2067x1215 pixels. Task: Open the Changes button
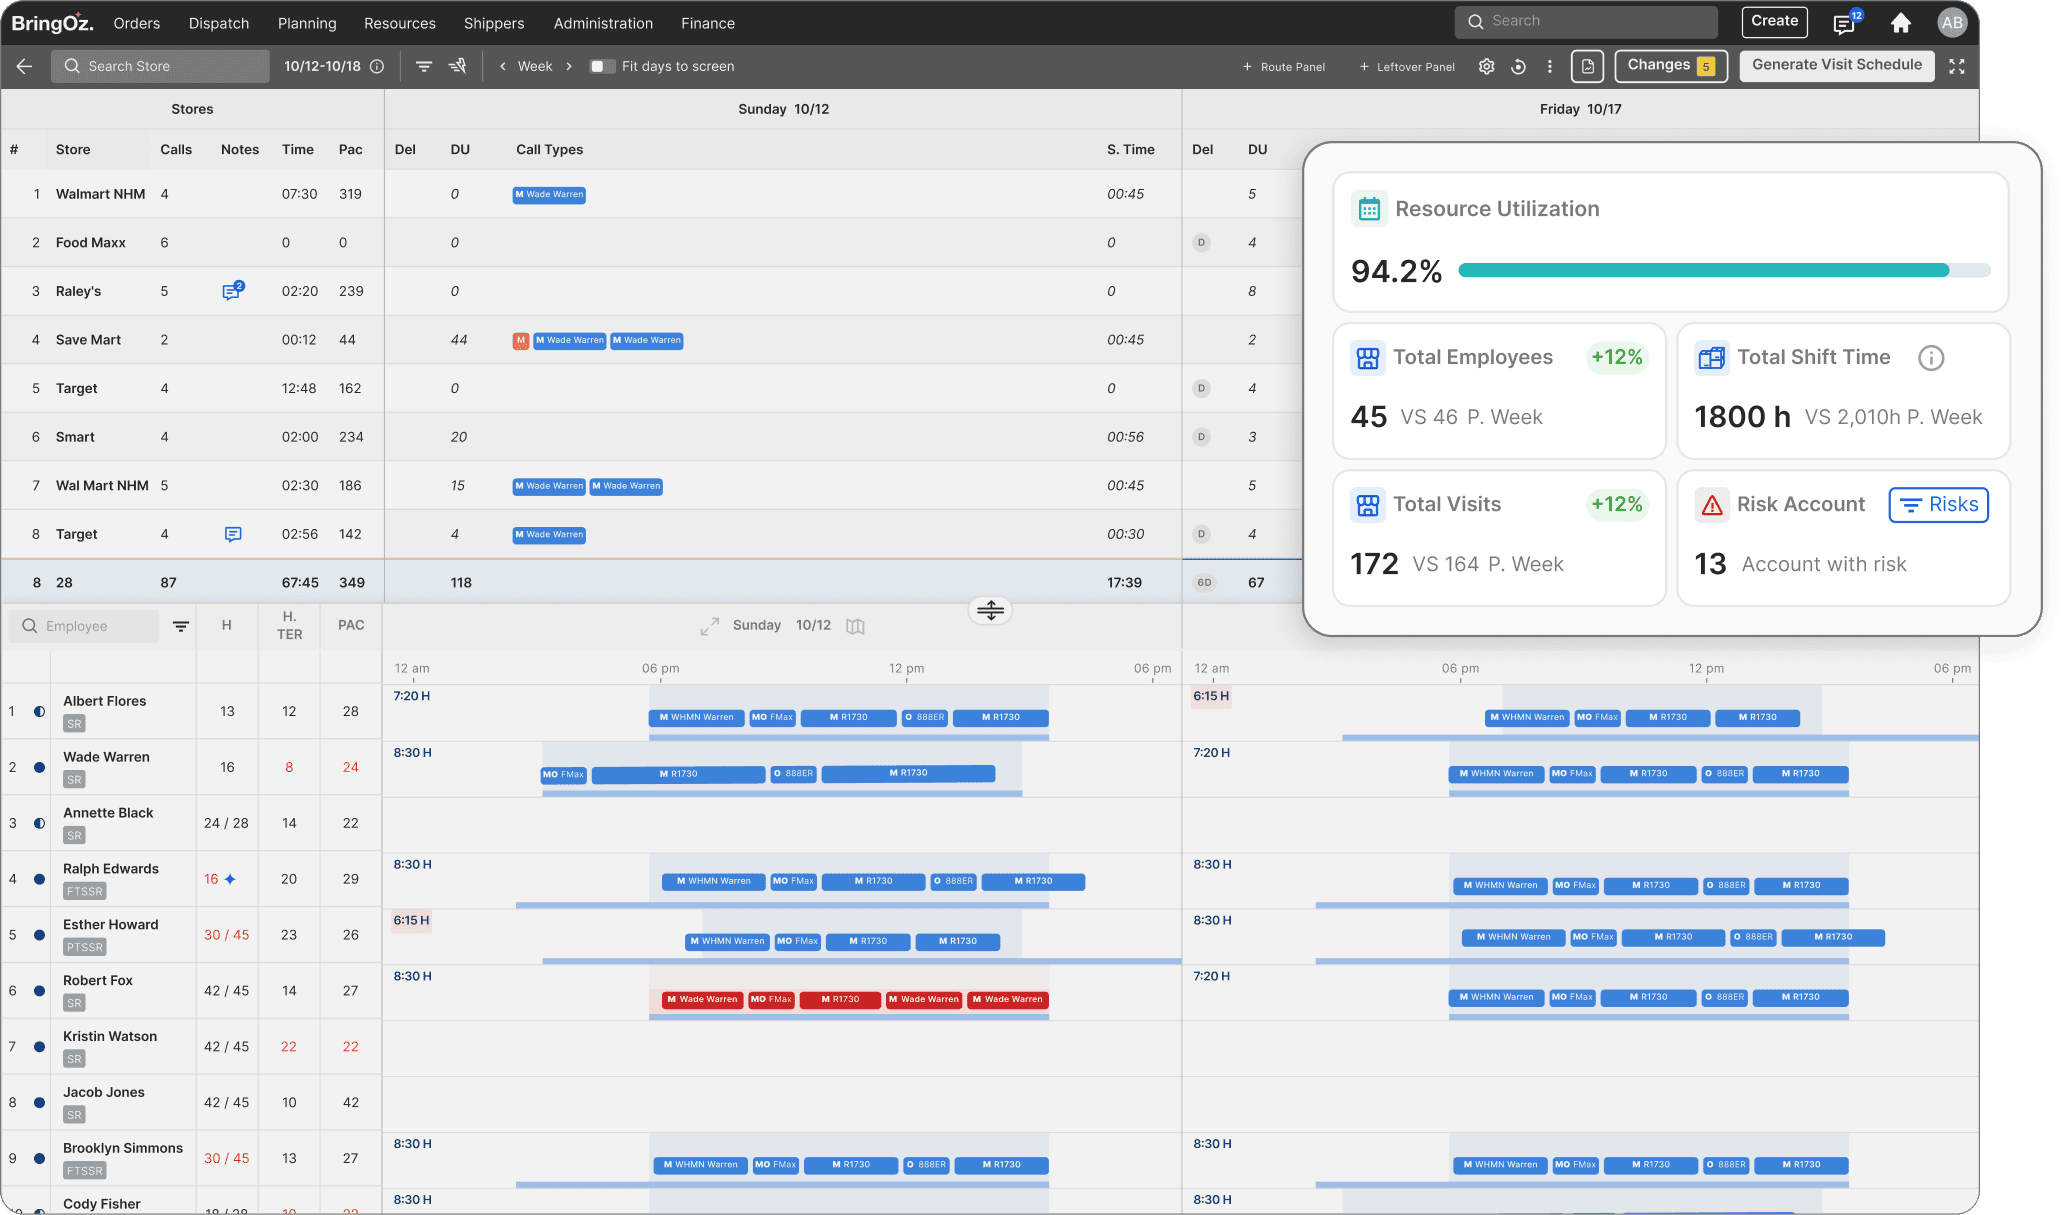1671,65
